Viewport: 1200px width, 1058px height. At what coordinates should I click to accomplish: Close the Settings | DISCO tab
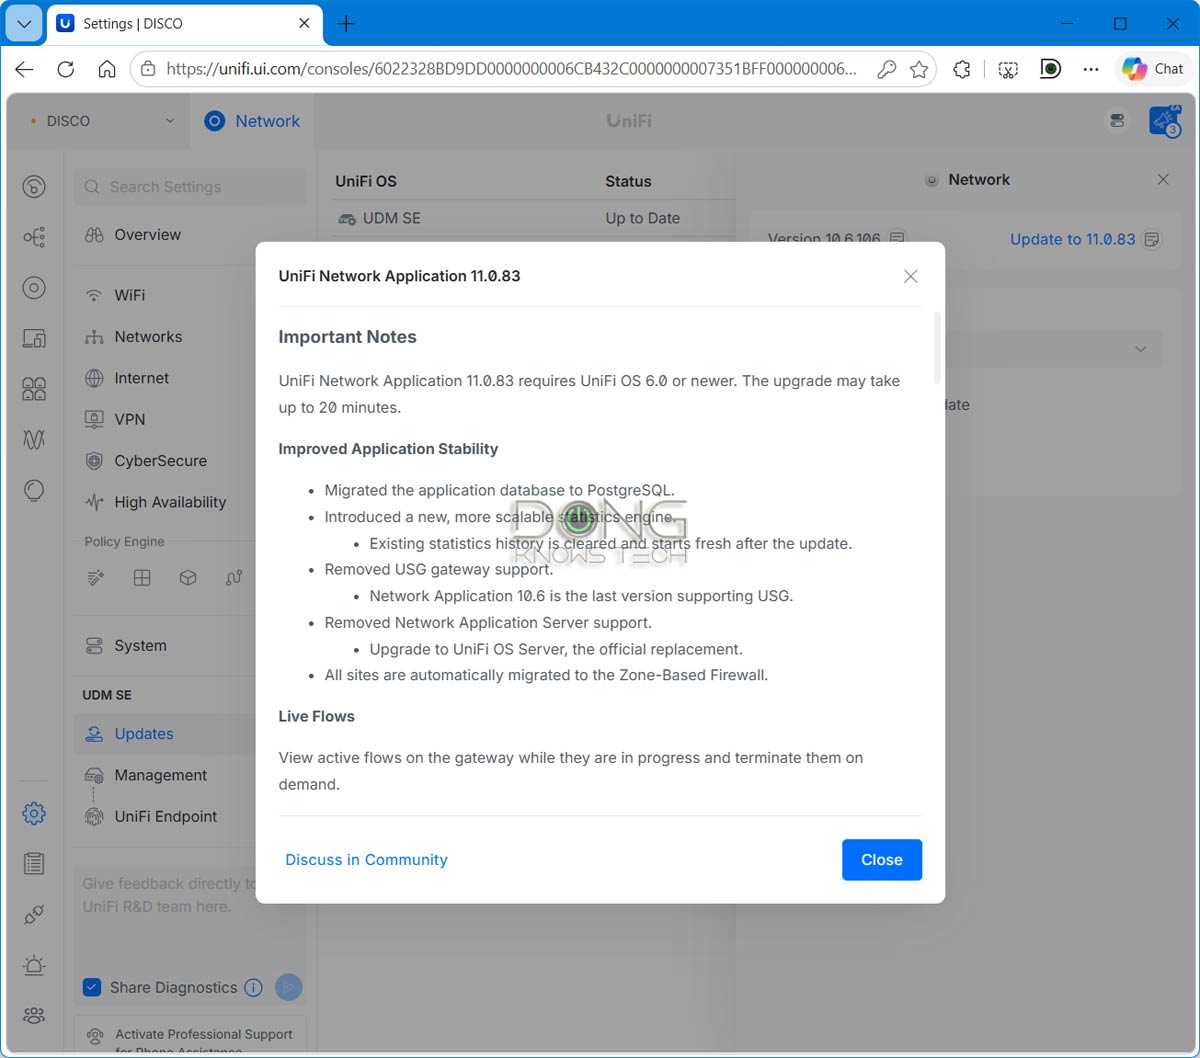click(304, 23)
